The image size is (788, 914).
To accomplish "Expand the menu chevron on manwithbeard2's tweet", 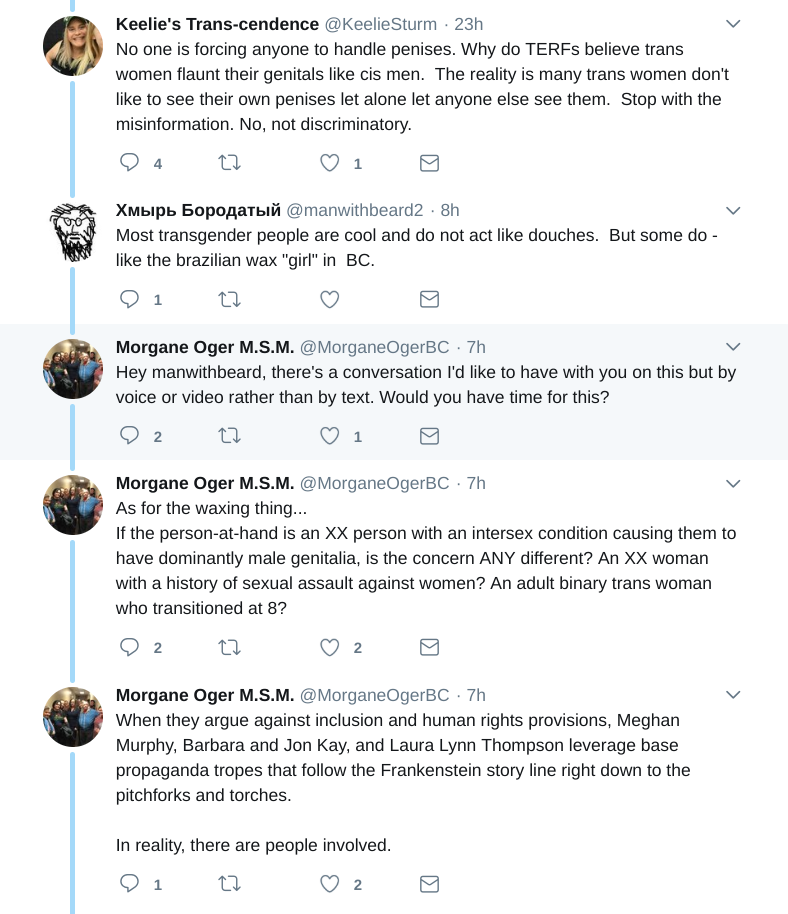I will point(733,210).
